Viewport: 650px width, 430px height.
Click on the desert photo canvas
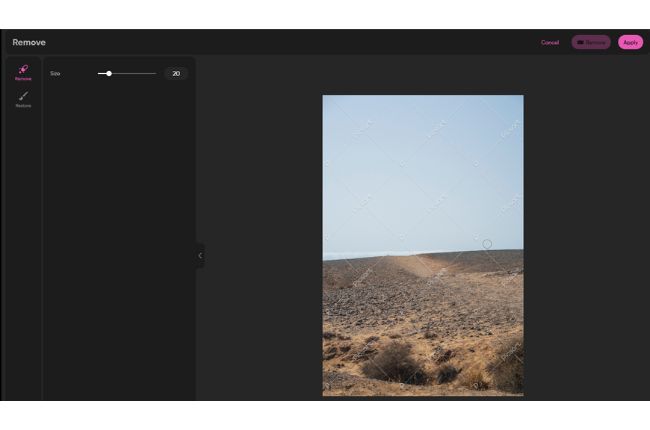point(423,245)
